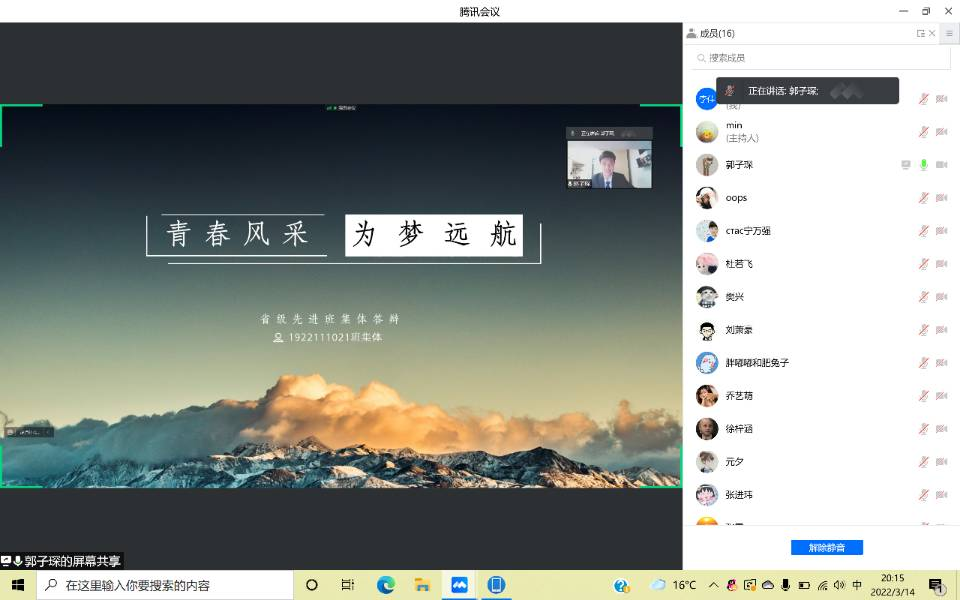Select the Tencent Meeting icon on the taskbar

click(x=461, y=584)
